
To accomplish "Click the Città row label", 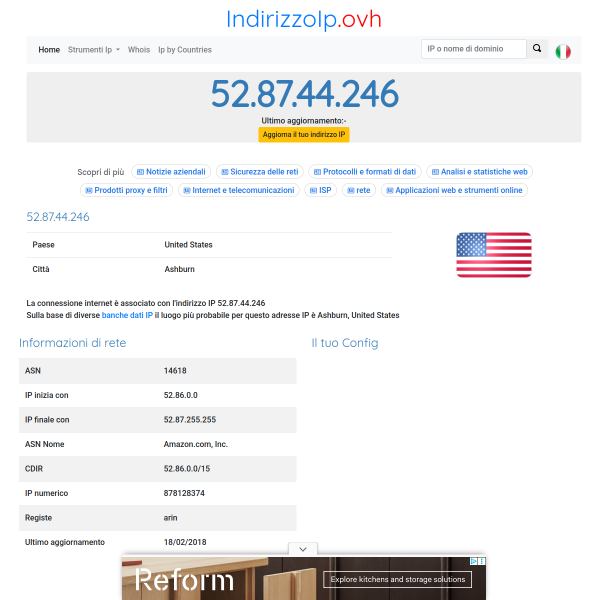I will click(41, 269).
